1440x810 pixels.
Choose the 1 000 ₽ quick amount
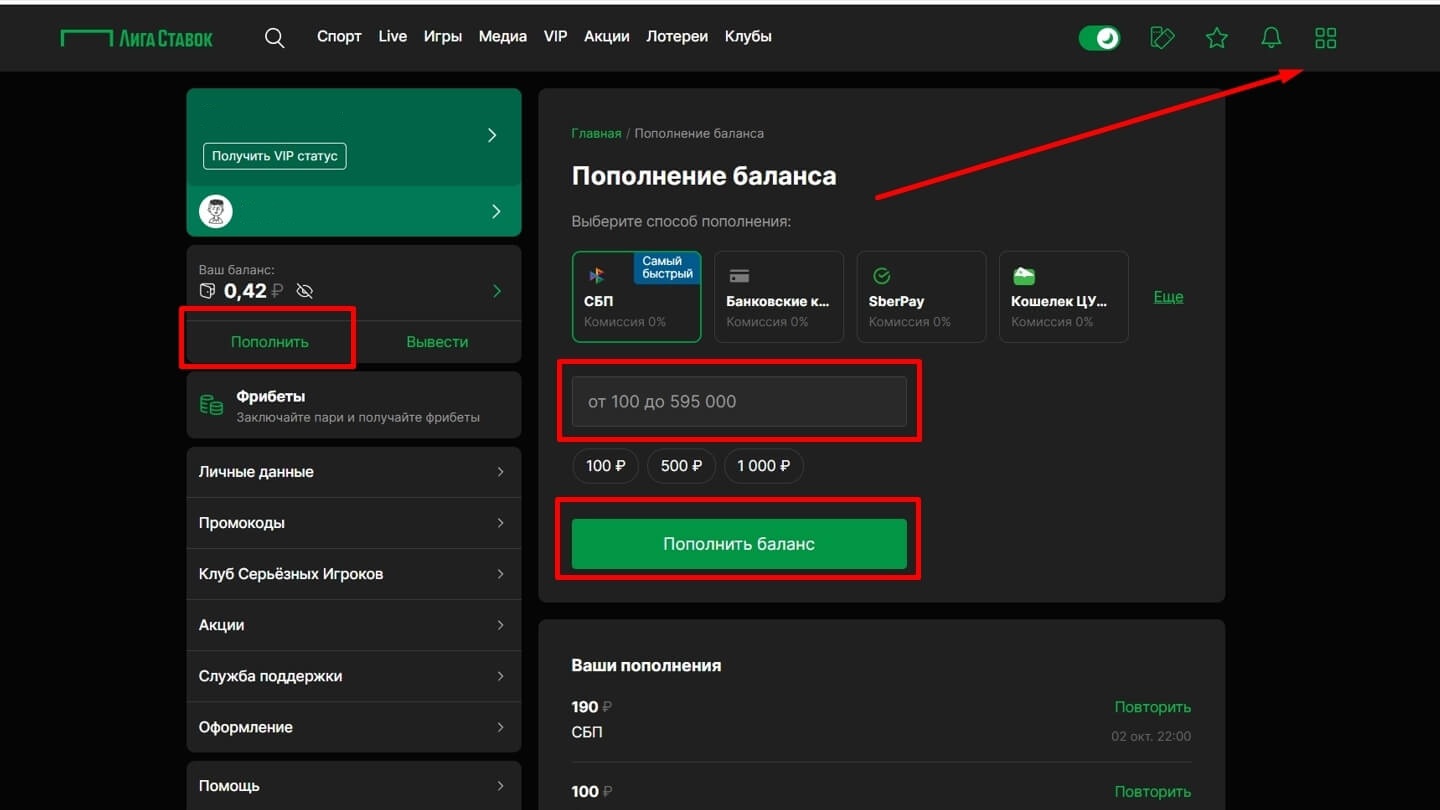click(x=763, y=466)
